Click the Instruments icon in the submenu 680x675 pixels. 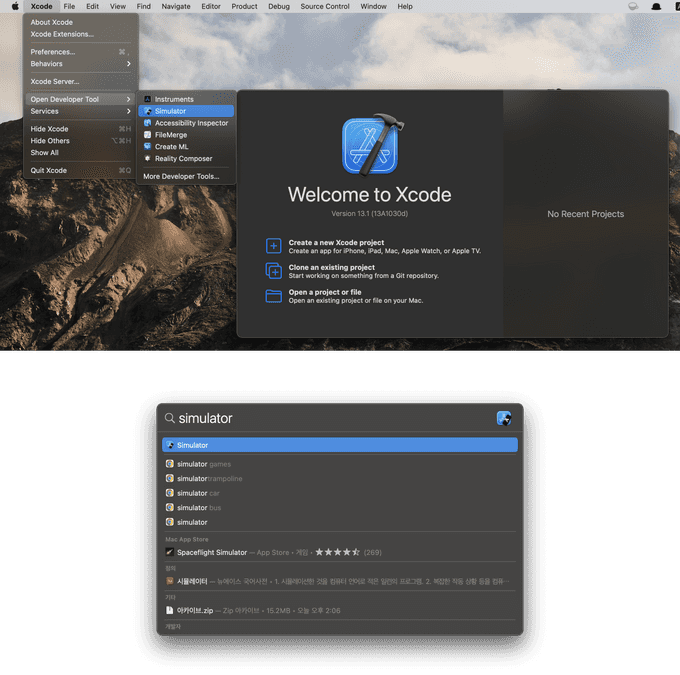pyautogui.click(x=147, y=99)
